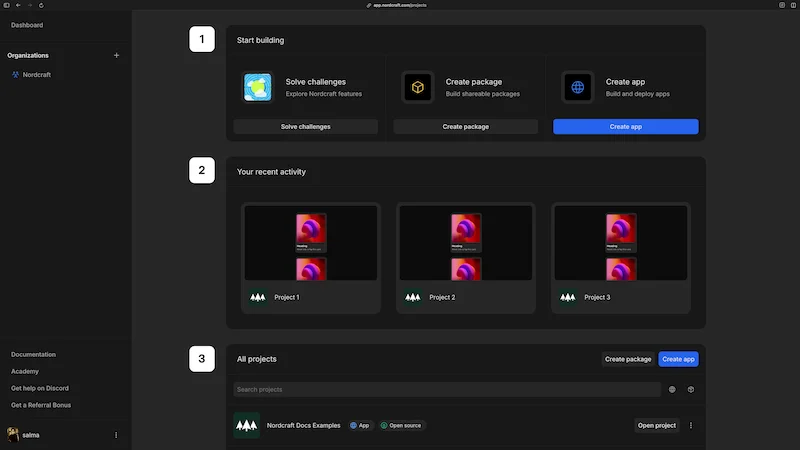800x450 pixels.
Task: Click the Project 3 tree logo icon
Action: coord(568,297)
